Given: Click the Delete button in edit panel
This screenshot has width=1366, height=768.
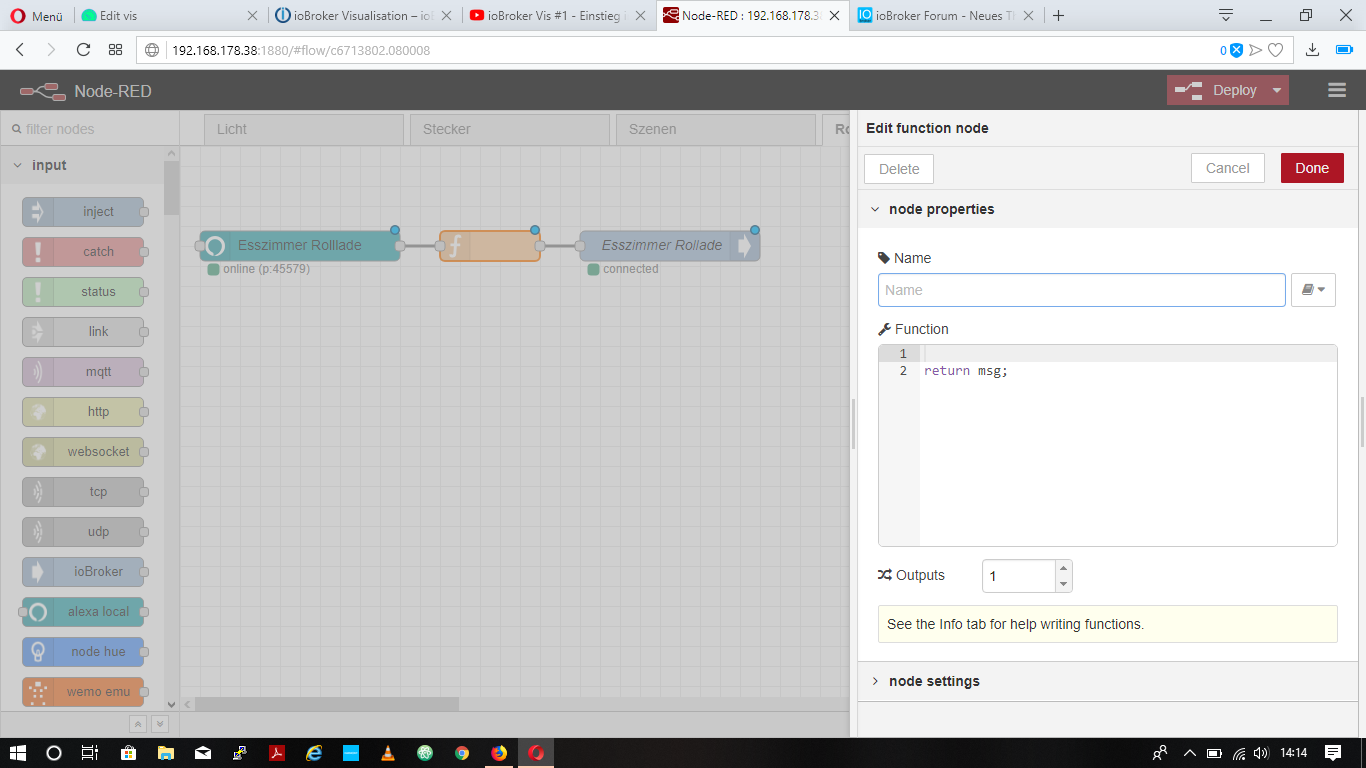Looking at the screenshot, I should (899, 169).
